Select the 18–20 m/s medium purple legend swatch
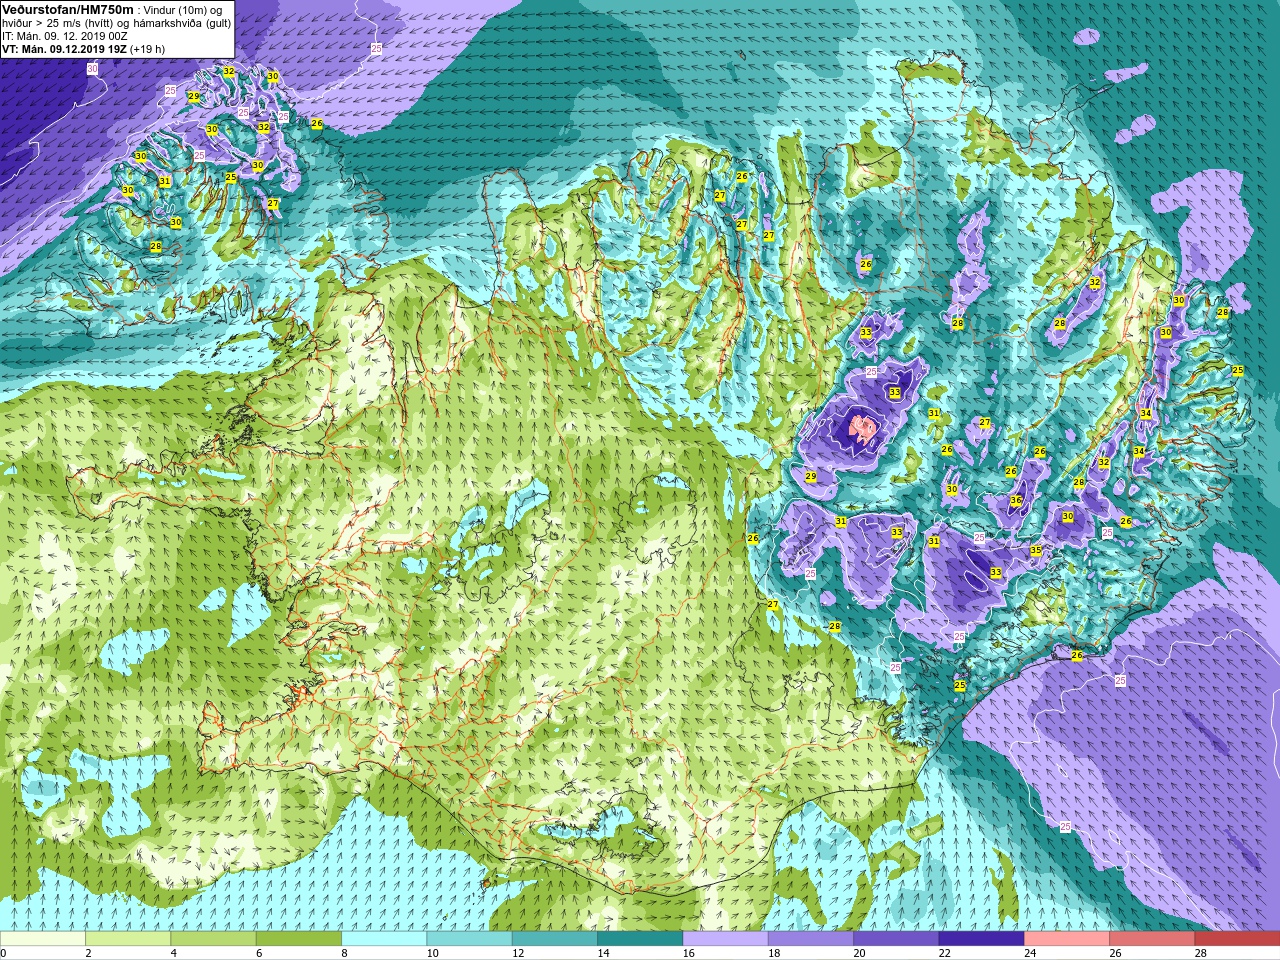 [x=811, y=939]
